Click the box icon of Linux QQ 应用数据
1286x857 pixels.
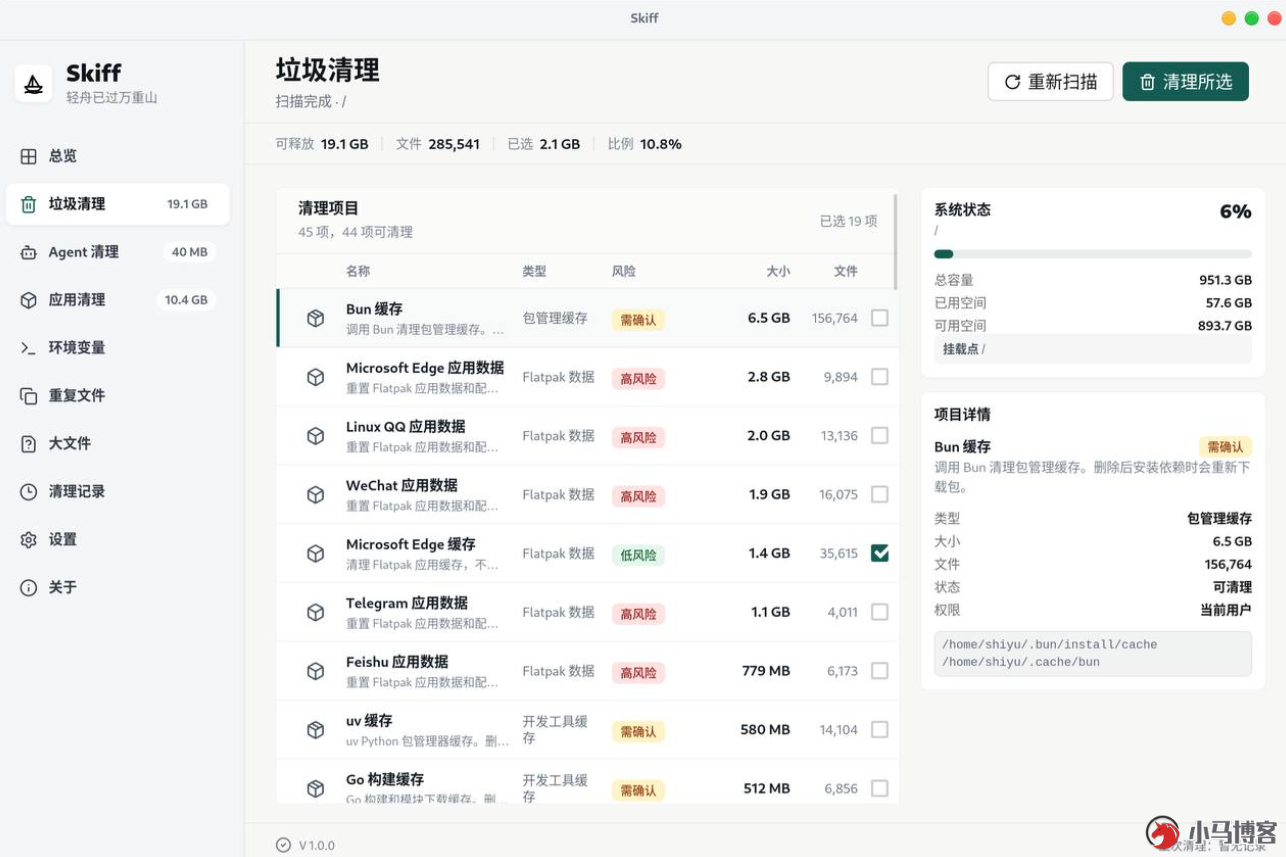(x=315, y=436)
